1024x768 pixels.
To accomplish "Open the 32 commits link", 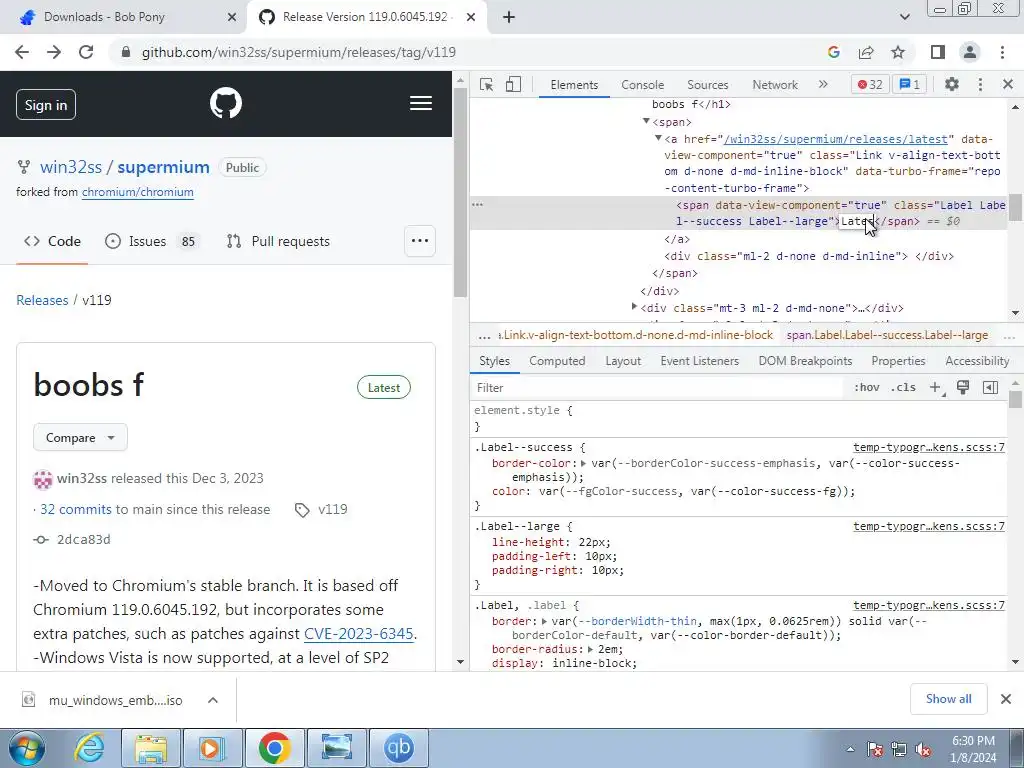I will tap(76, 509).
